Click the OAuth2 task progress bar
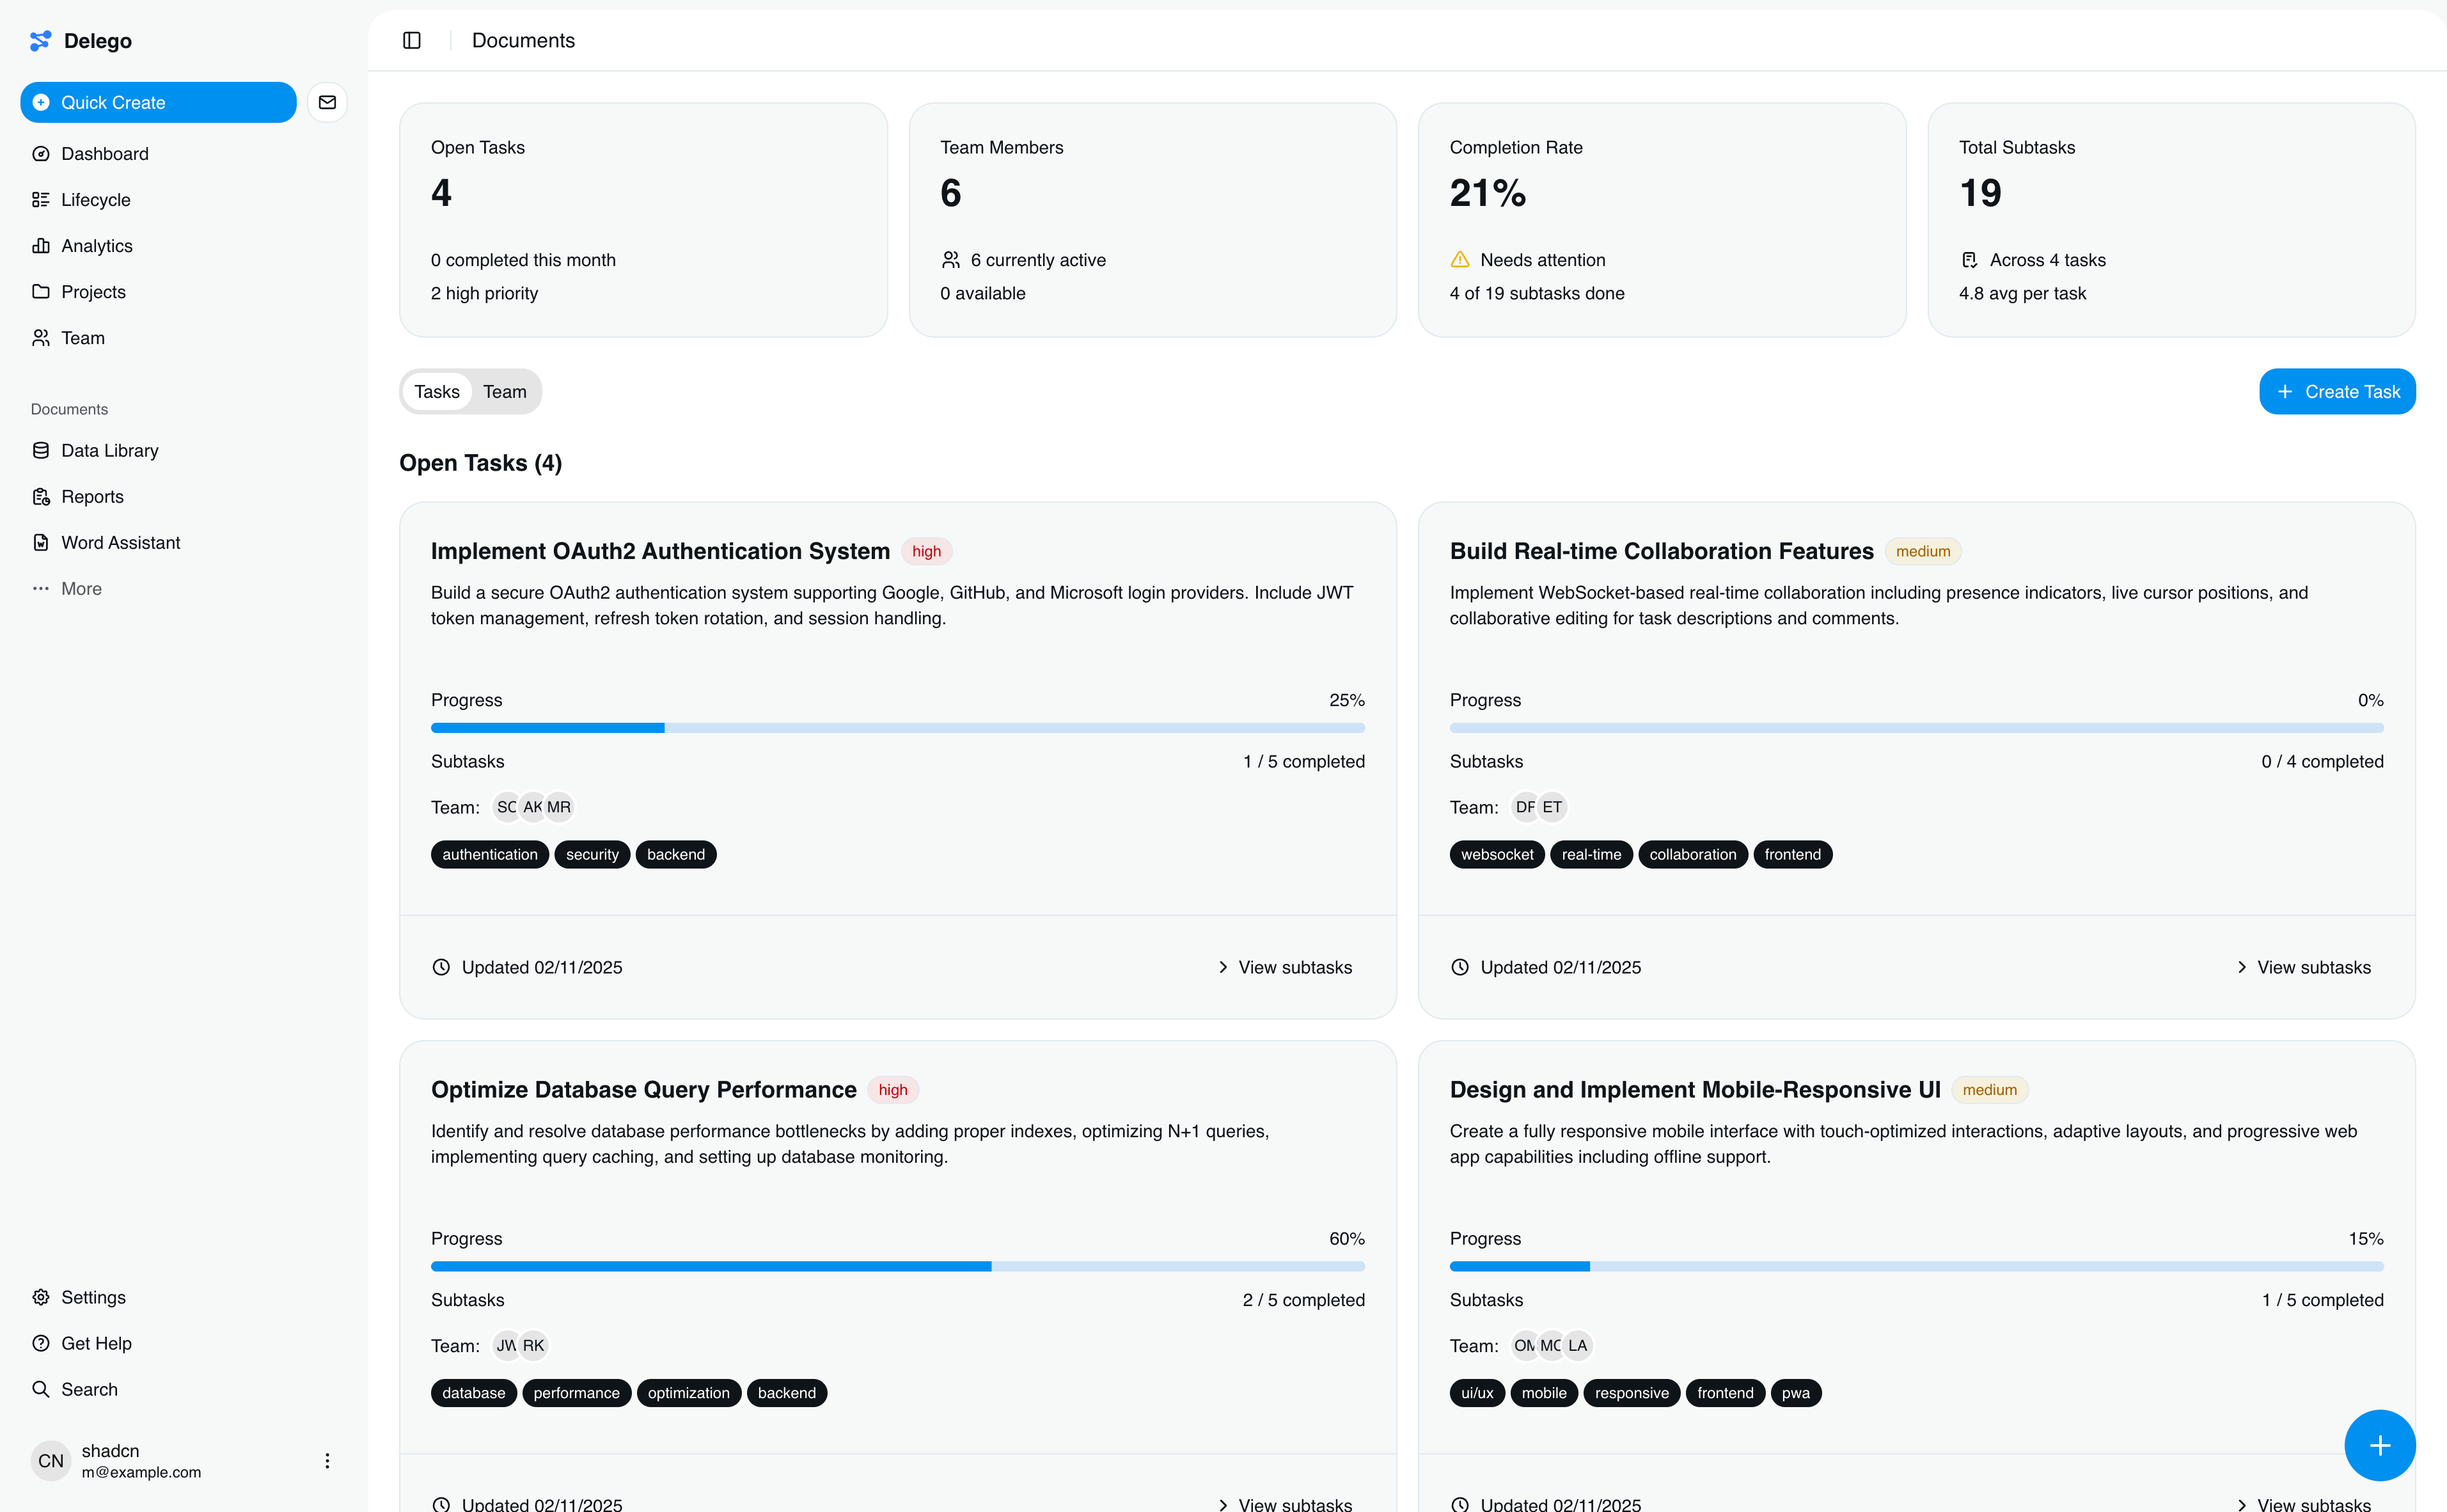 pyautogui.click(x=897, y=728)
